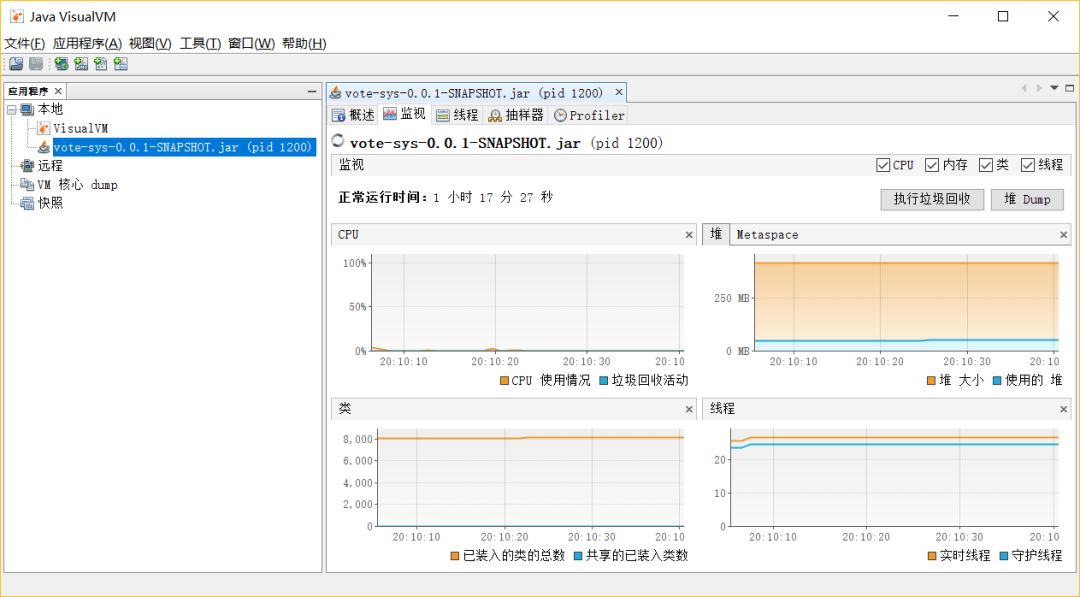Viewport: 1080px width, 597px height.
Task: Click the 垃圾回收活动 legend swatch
Action: point(603,381)
